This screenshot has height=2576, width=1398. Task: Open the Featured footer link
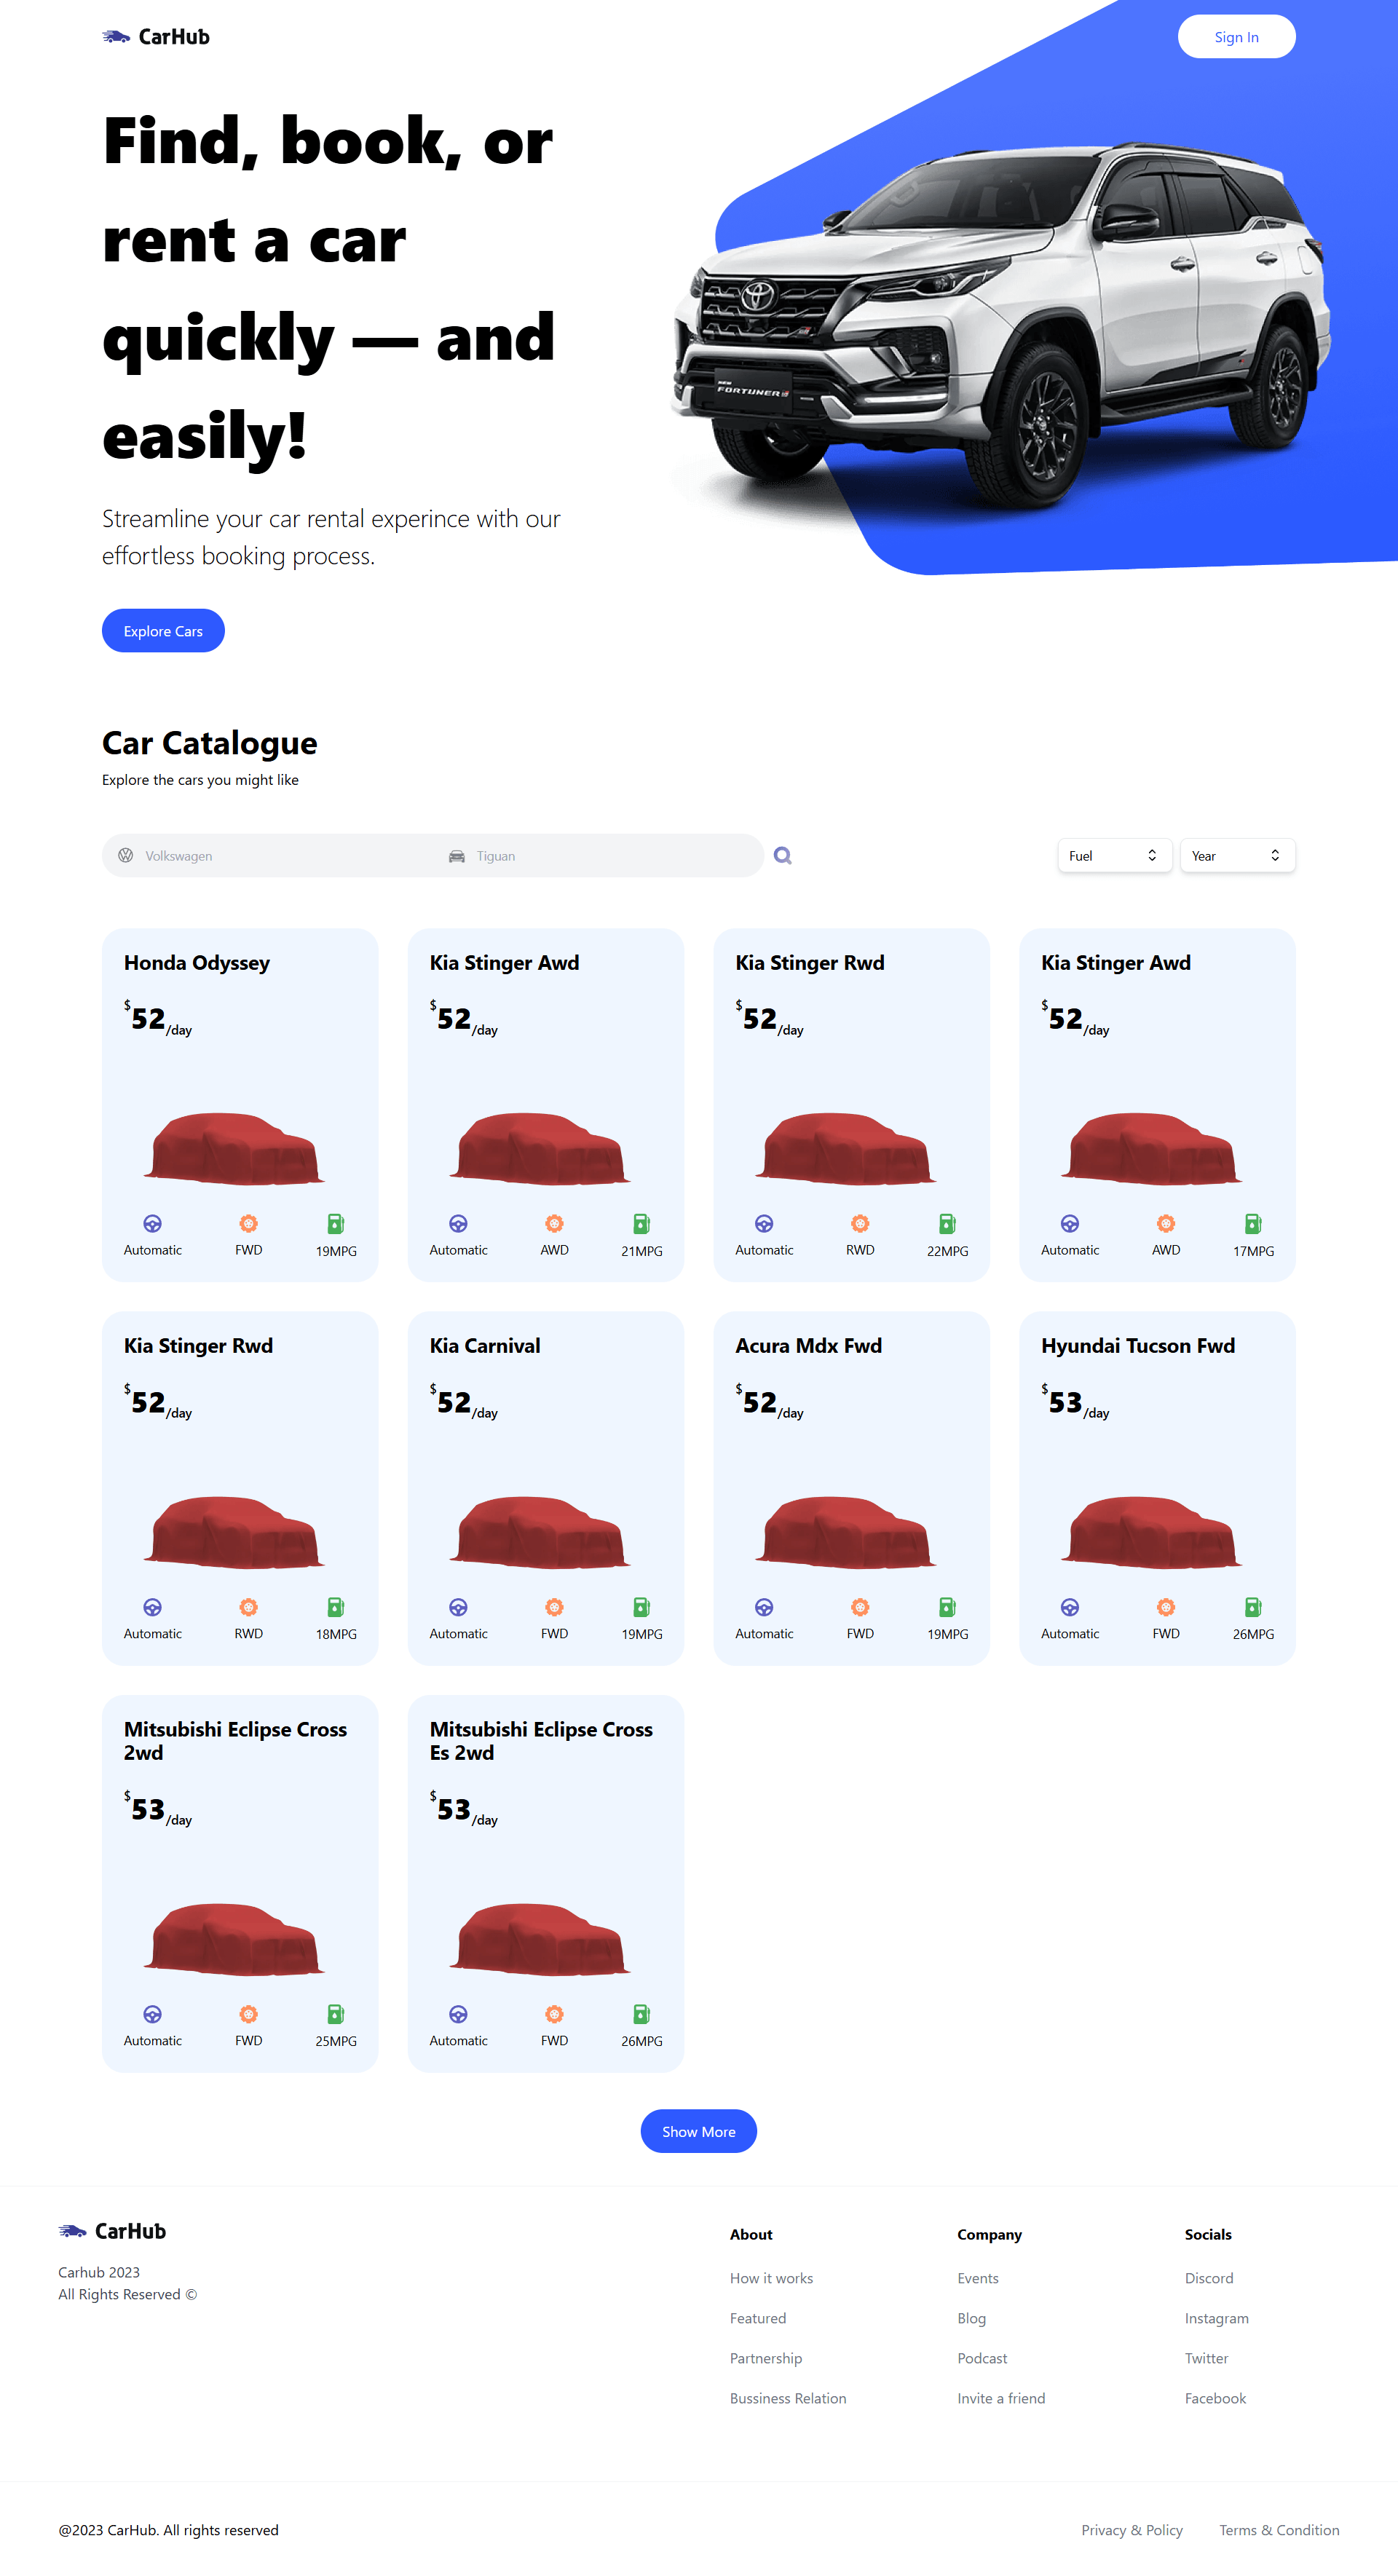[x=758, y=2318]
